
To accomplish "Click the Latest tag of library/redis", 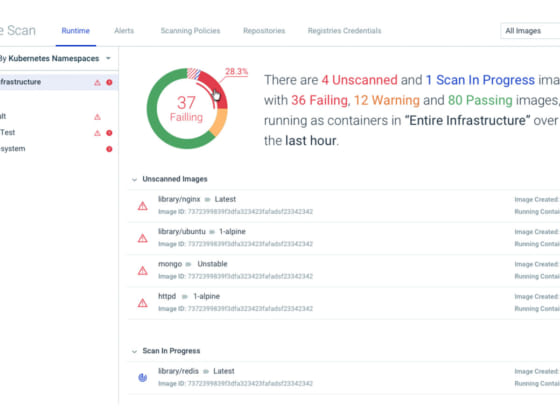I will (x=224, y=371).
